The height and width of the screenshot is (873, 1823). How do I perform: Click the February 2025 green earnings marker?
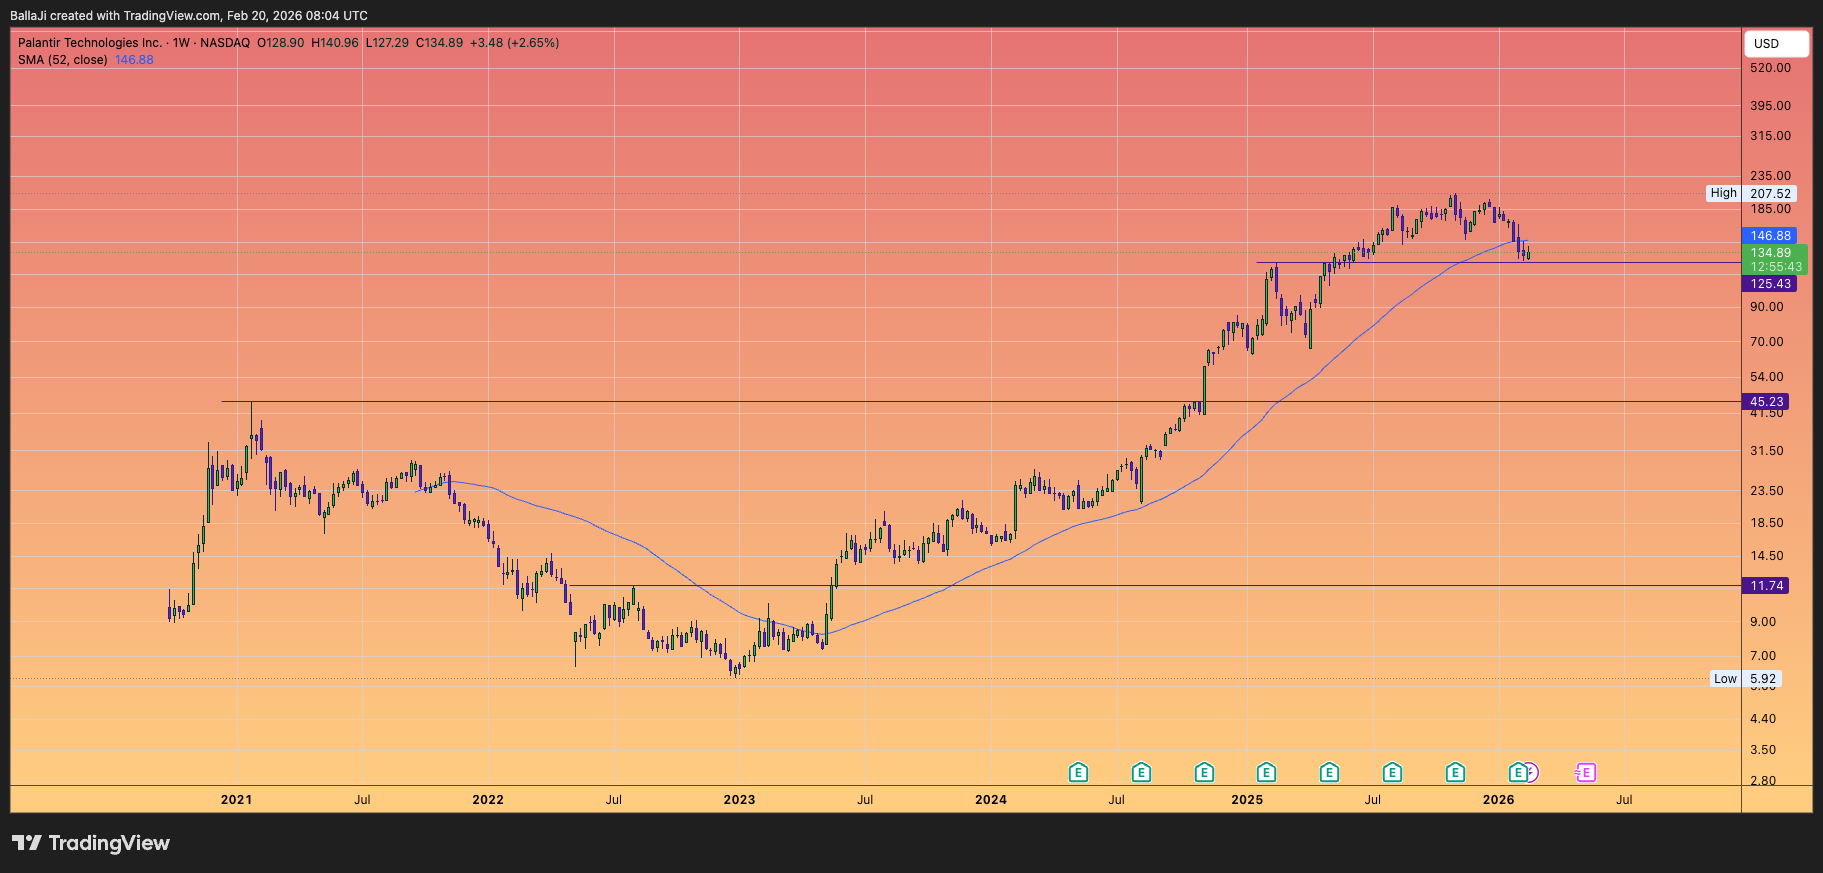(1266, 772)
